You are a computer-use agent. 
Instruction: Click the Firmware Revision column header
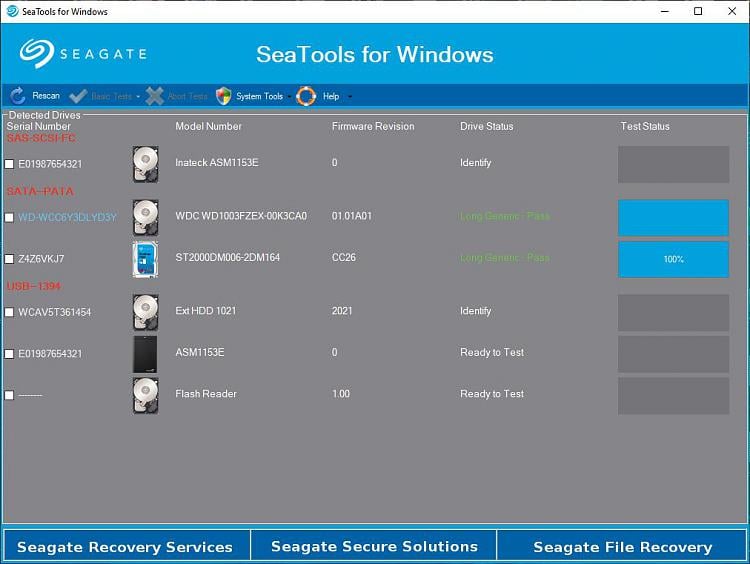pyautogui.click(x=373, y=126)
